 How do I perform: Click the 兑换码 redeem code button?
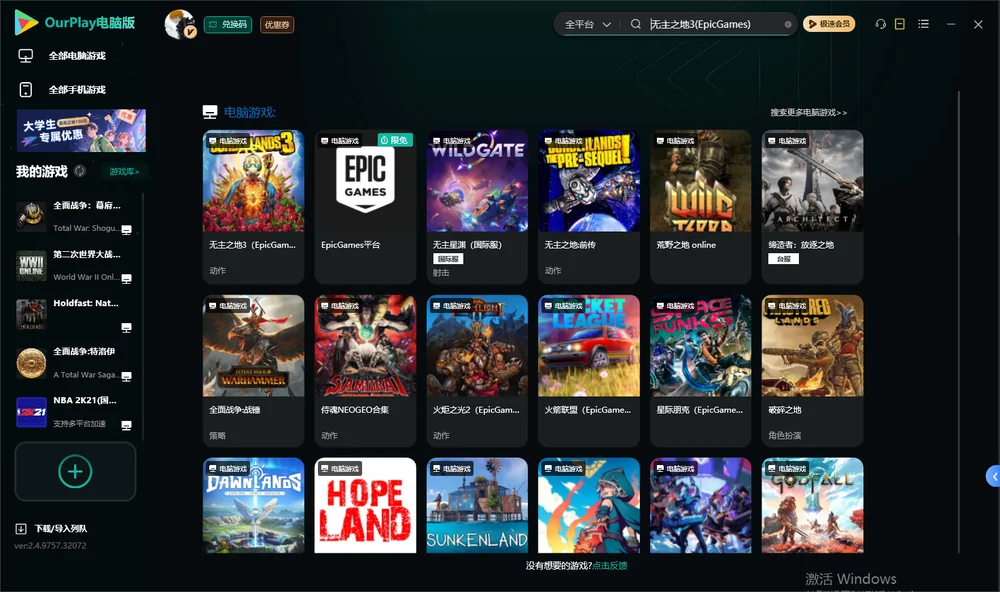(x=228, y=24)
